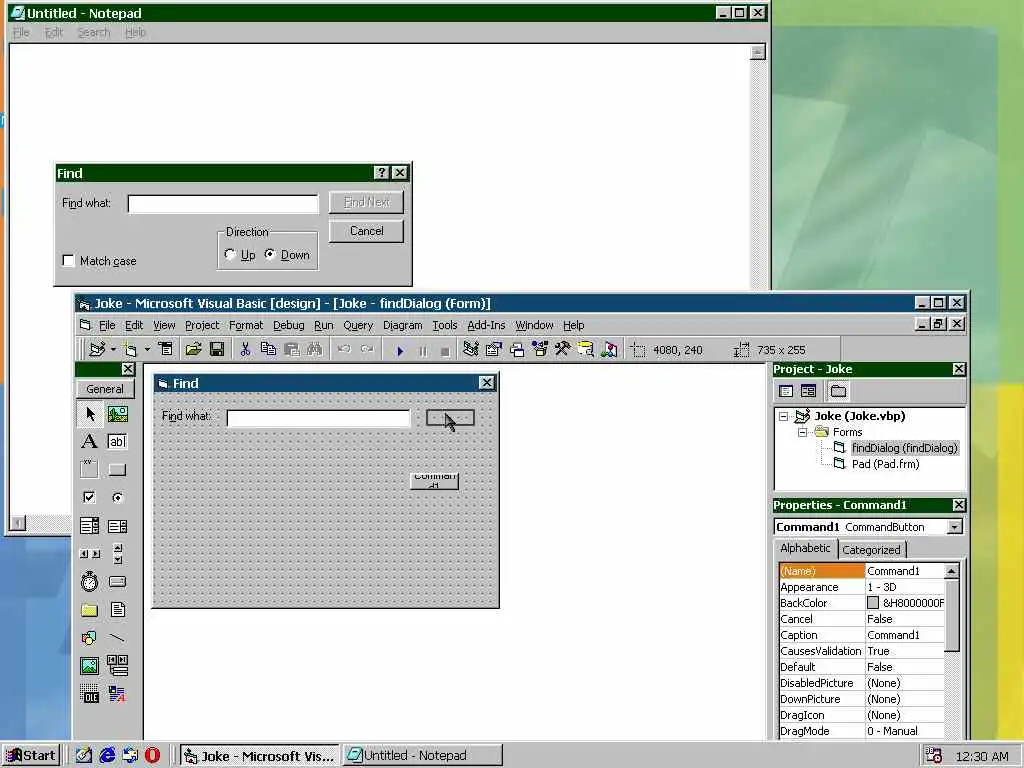Switch to Untitled - Notepad in taskbar
The width and height of the screenshot is (1024, 768).
point(423,756)
